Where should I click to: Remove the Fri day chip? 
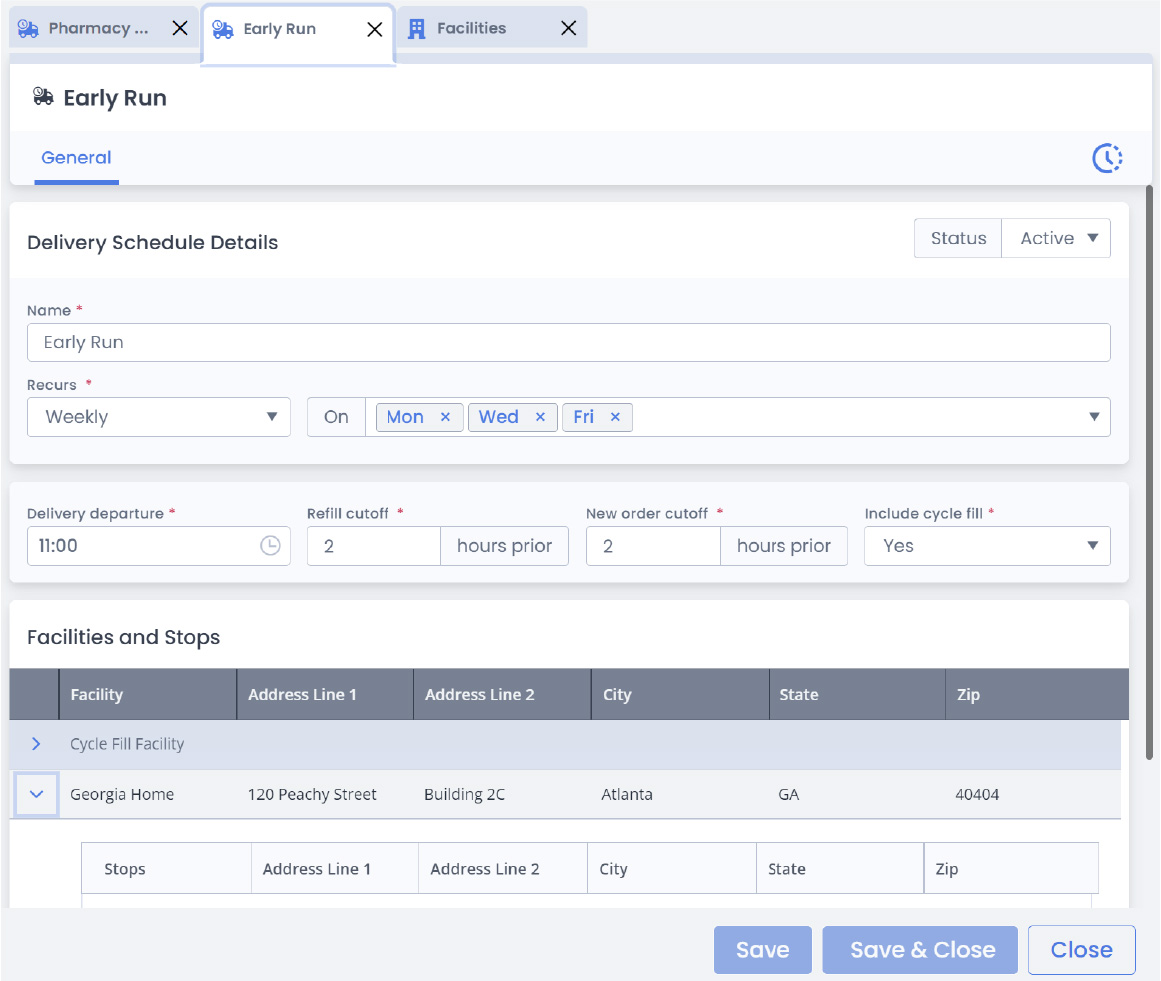[615, 417]
